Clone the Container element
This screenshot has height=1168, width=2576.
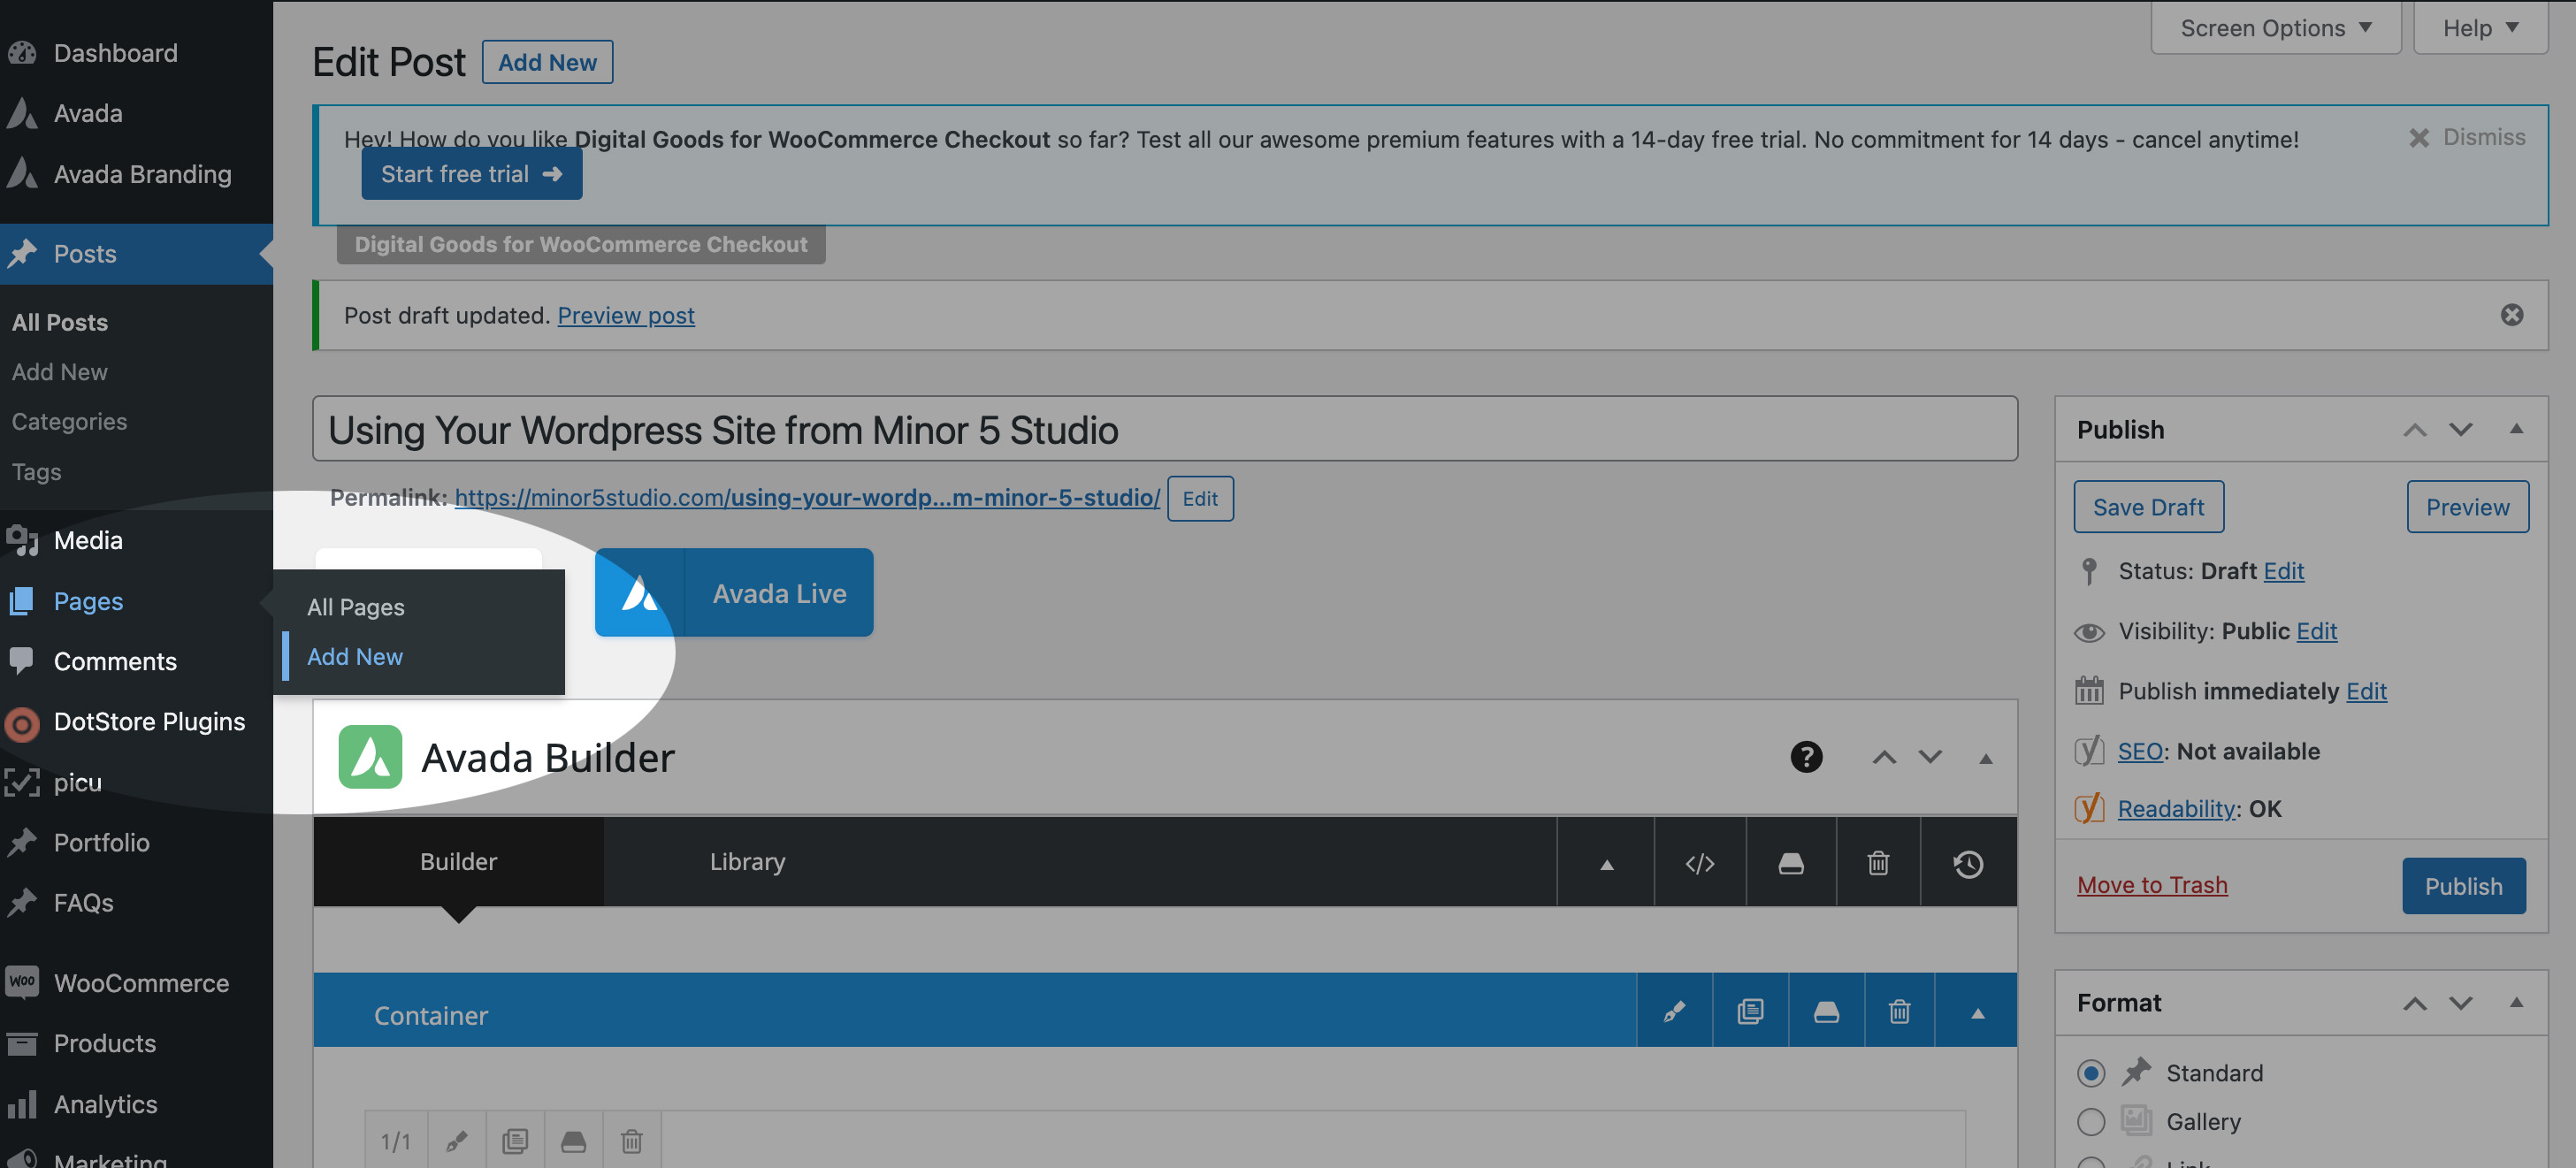coord(1750,1011)
